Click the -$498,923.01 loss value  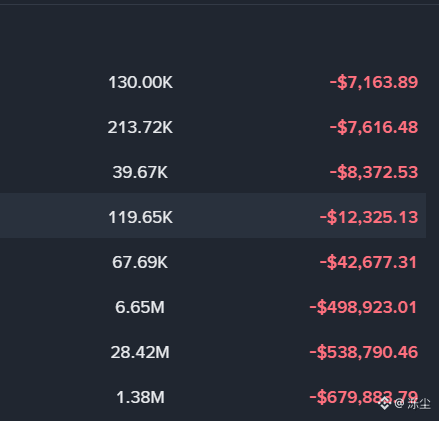pos(363,307)
